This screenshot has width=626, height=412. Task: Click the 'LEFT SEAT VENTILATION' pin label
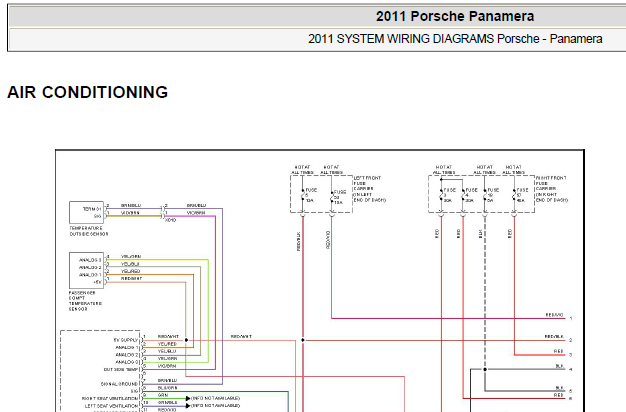point(111,406)
